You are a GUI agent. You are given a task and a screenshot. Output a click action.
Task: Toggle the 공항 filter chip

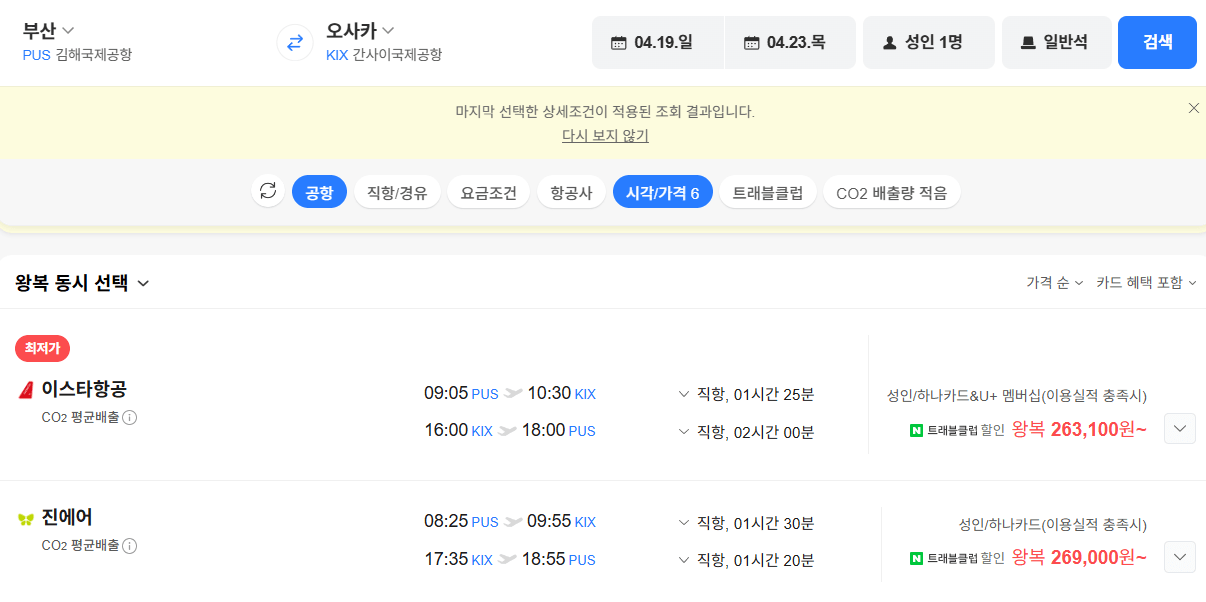(319, 191)
